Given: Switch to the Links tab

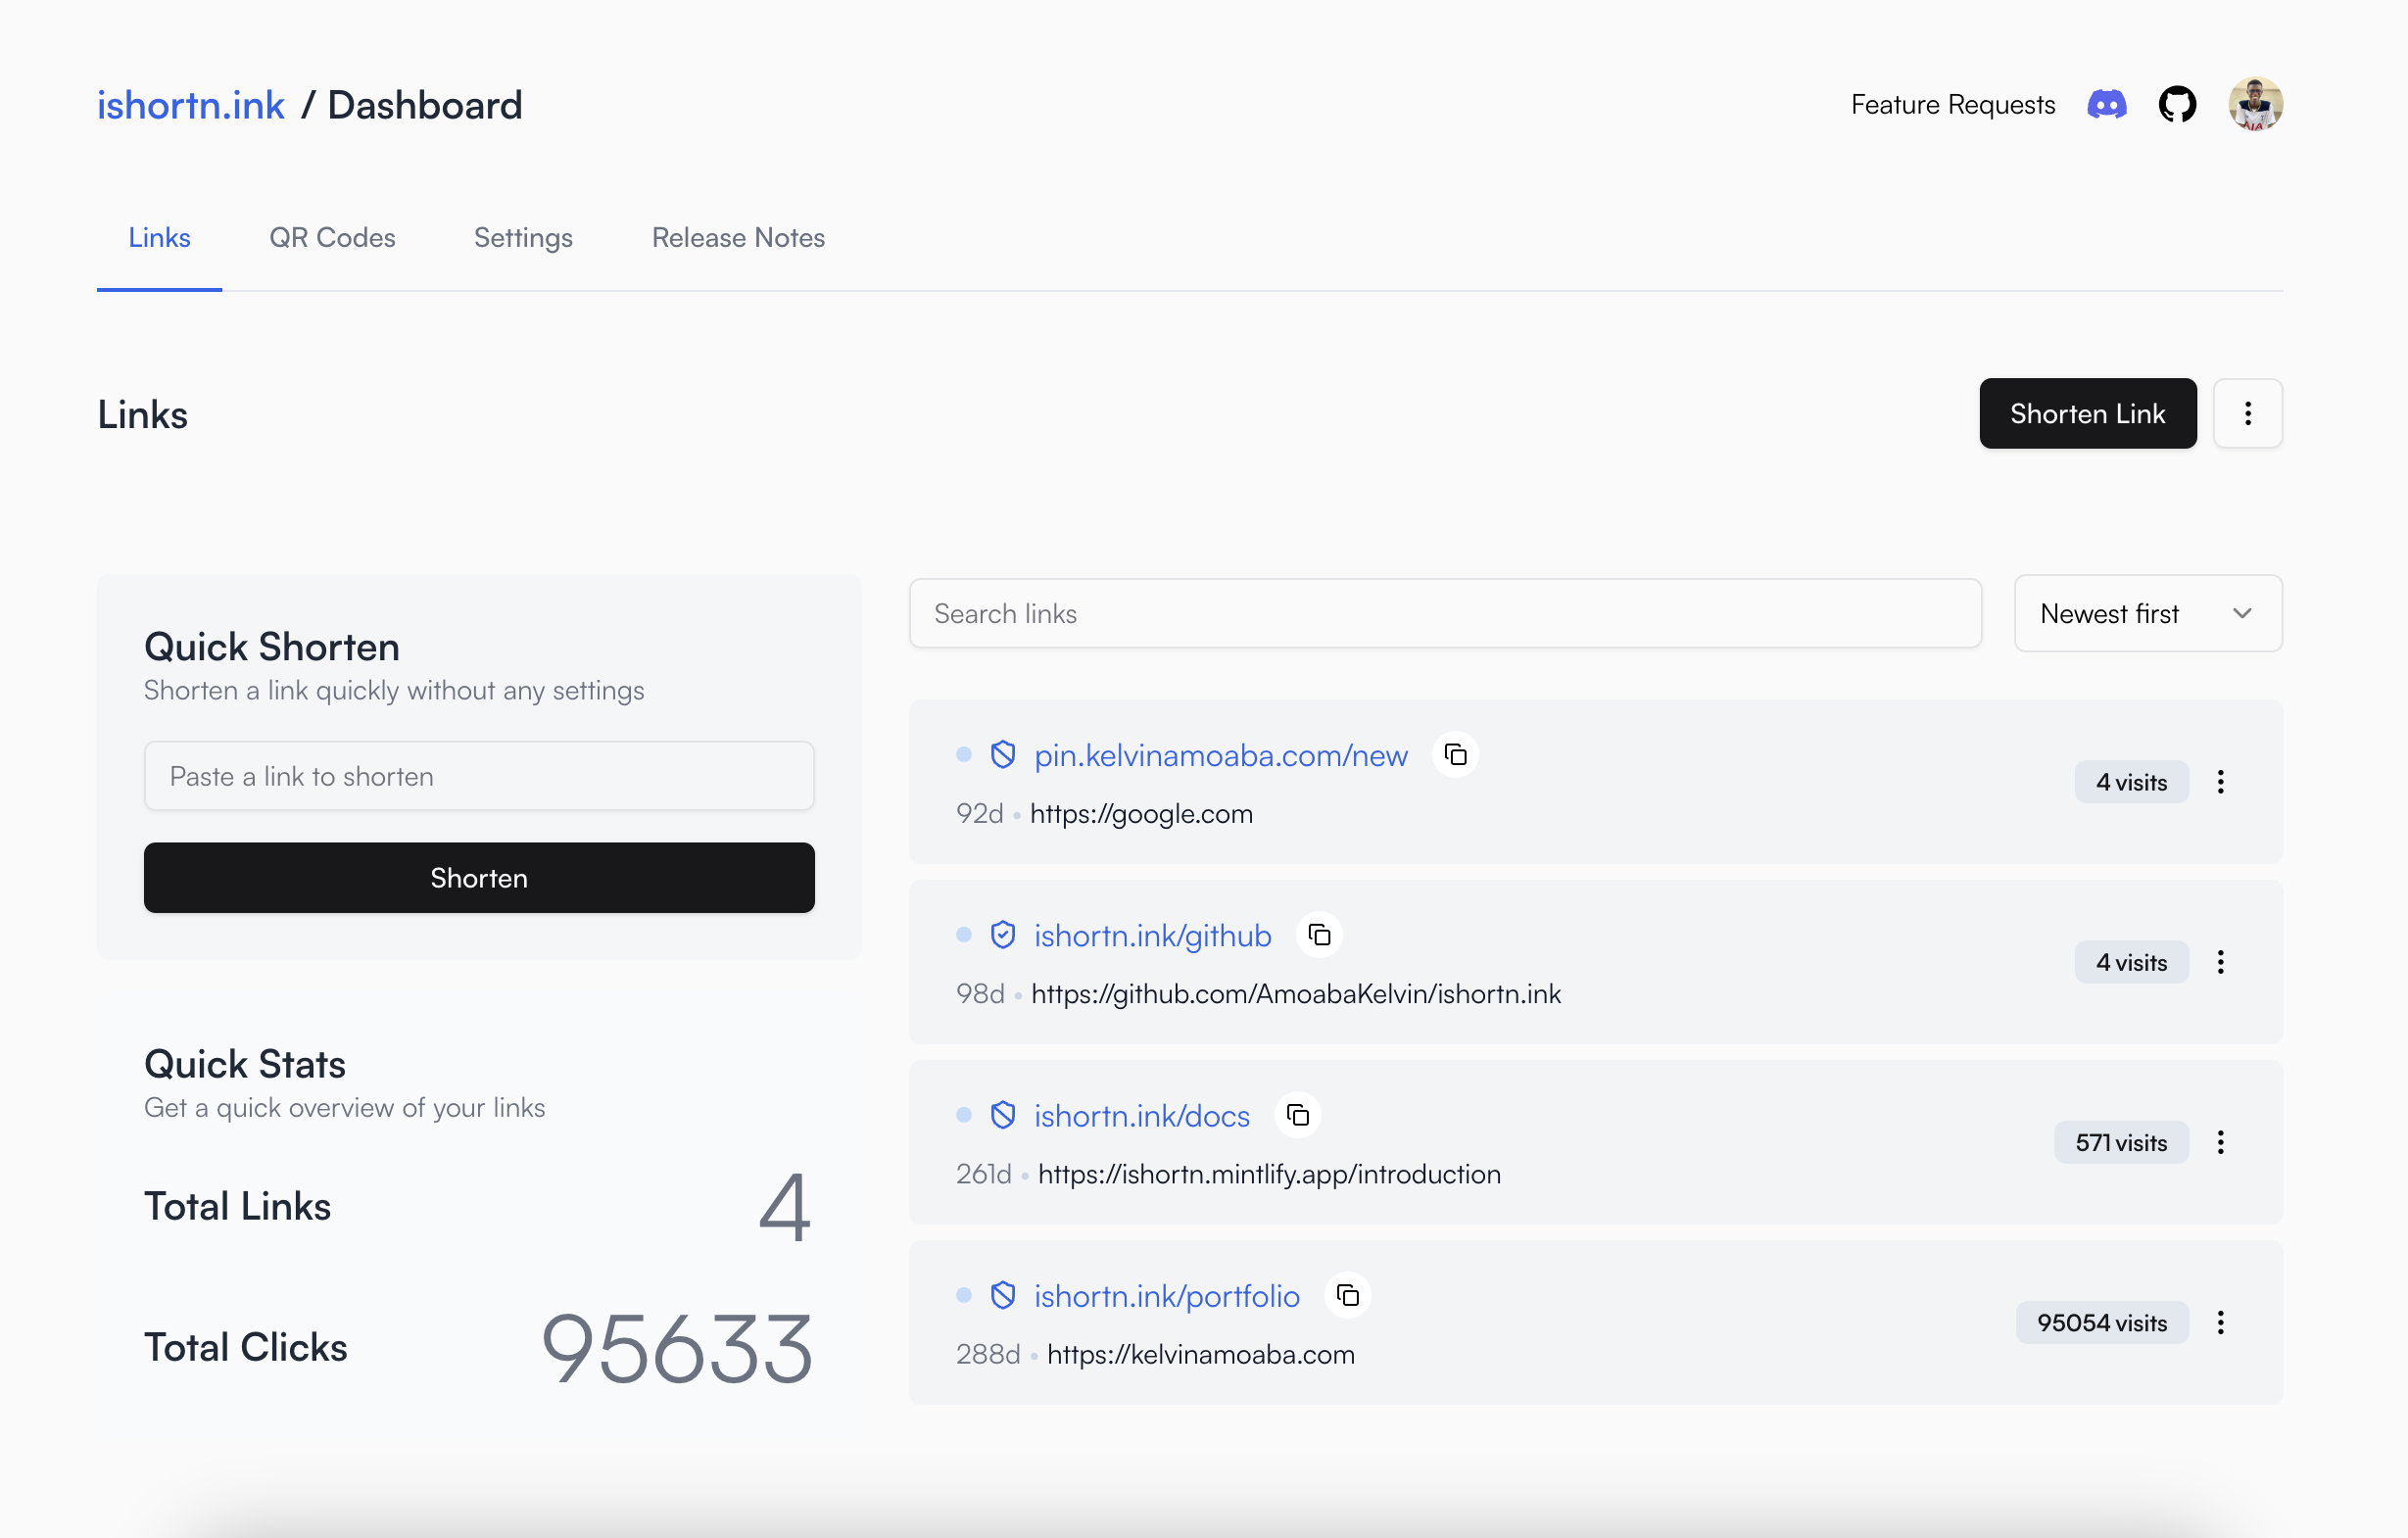Looking at the screenshot, I should point(159,237).
